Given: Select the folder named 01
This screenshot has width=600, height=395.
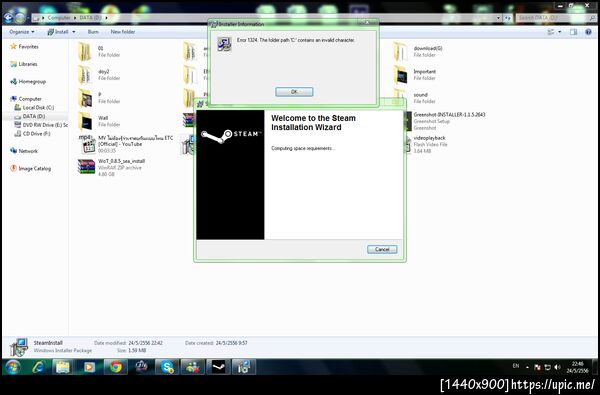Looking at the screenshot, I should point(99,52).
